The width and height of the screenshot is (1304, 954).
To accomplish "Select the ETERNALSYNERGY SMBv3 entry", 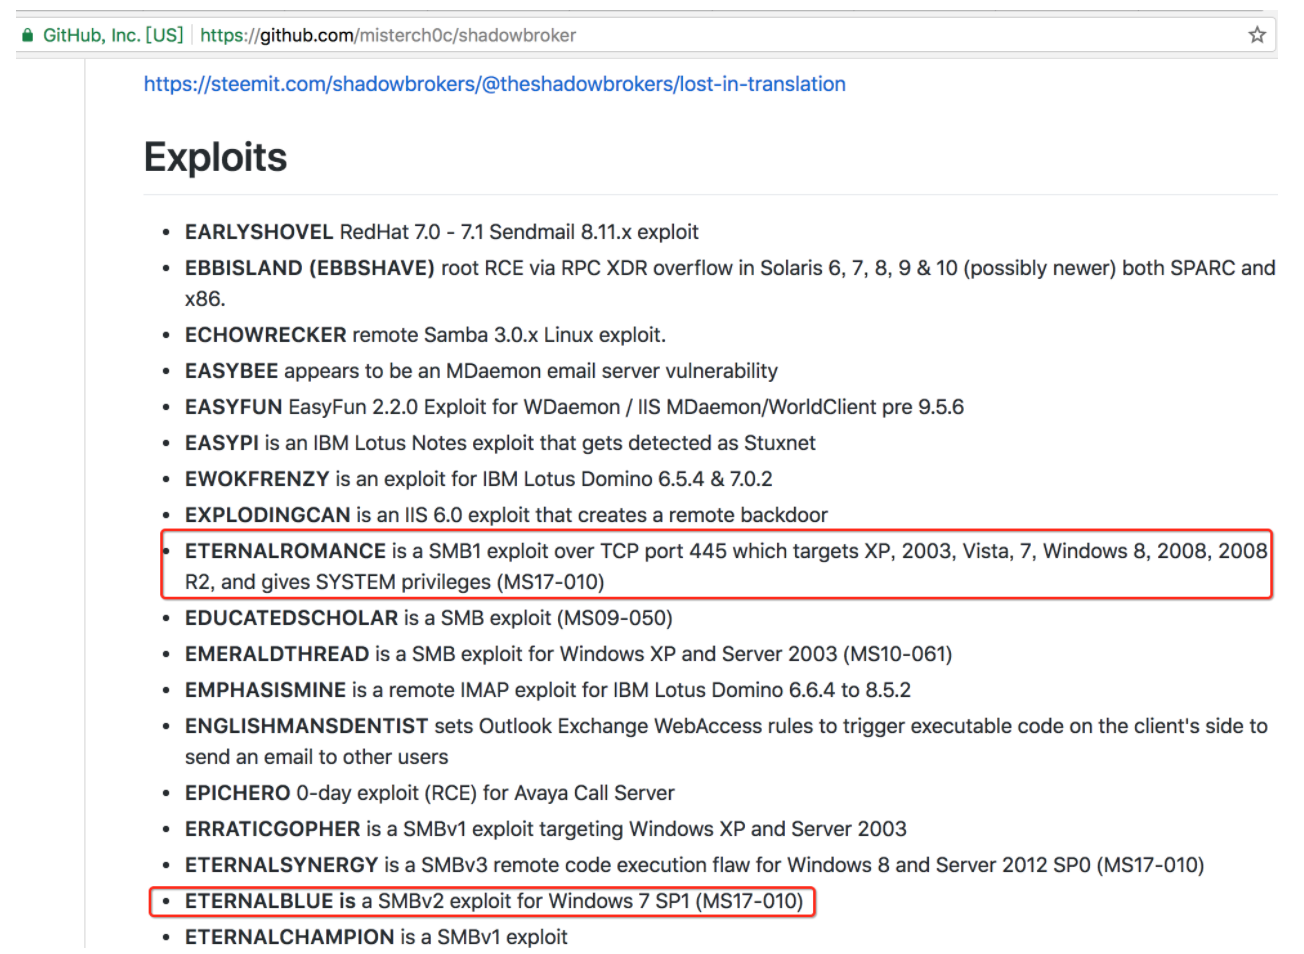I will (694, 865).
